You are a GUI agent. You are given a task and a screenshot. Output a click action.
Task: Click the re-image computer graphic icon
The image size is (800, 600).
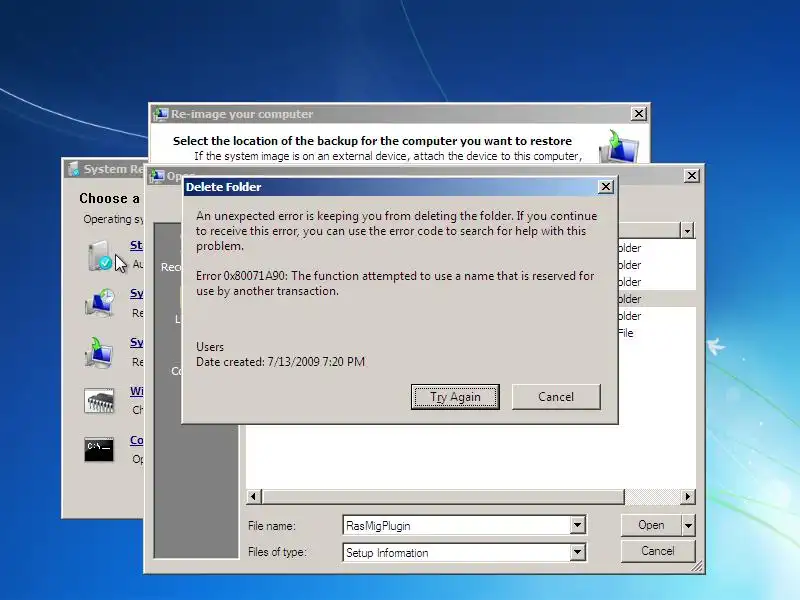619,146
